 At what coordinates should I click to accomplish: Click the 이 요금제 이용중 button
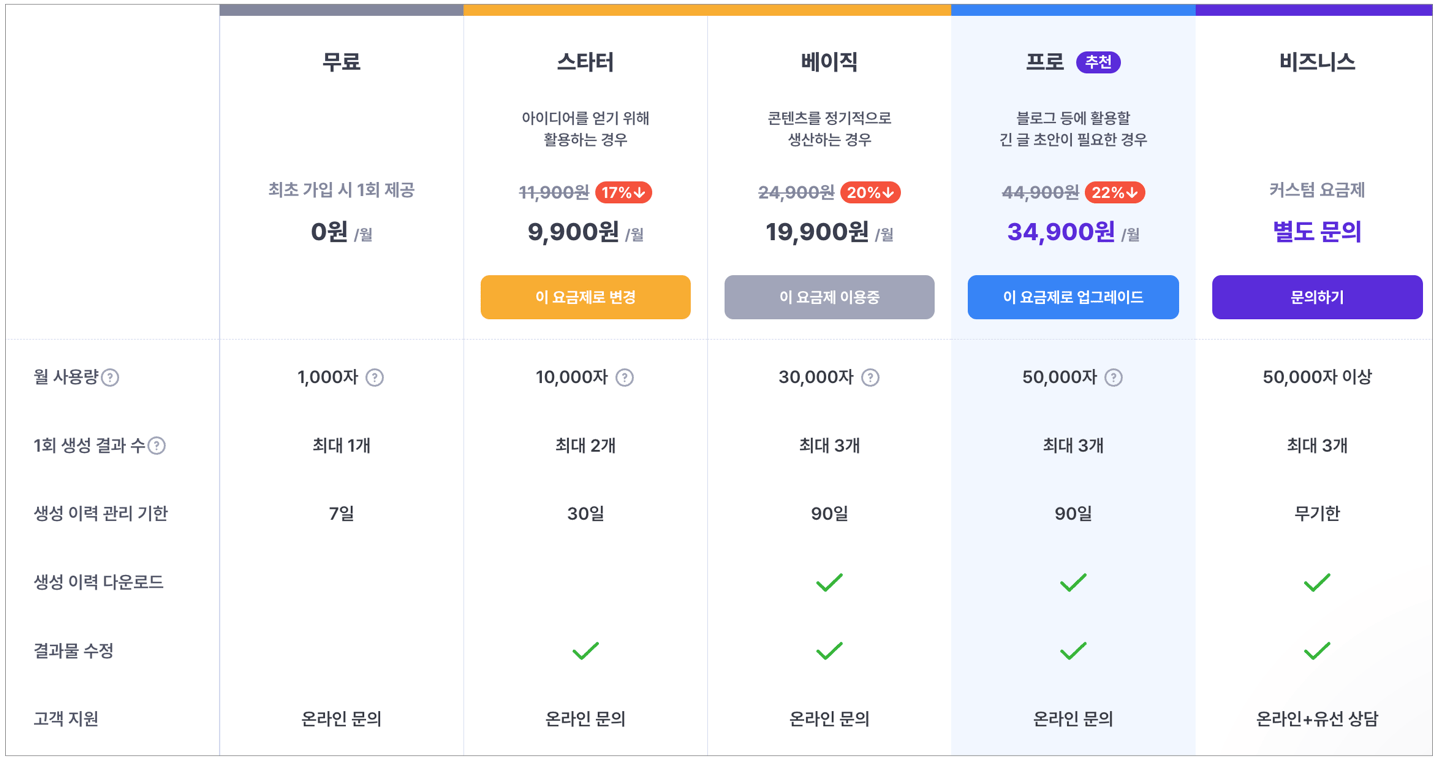[829, 297]
